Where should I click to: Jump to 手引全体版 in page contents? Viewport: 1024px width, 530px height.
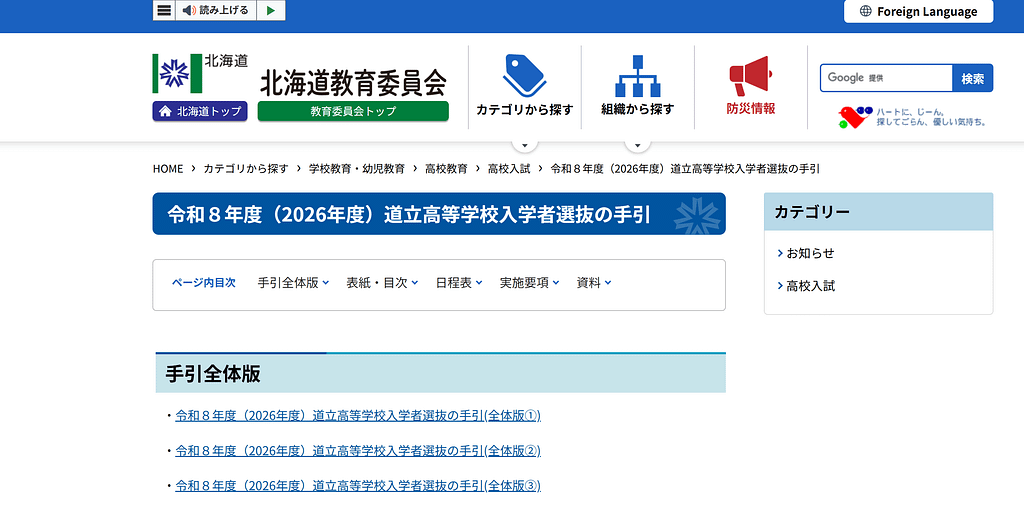point(293,283)
